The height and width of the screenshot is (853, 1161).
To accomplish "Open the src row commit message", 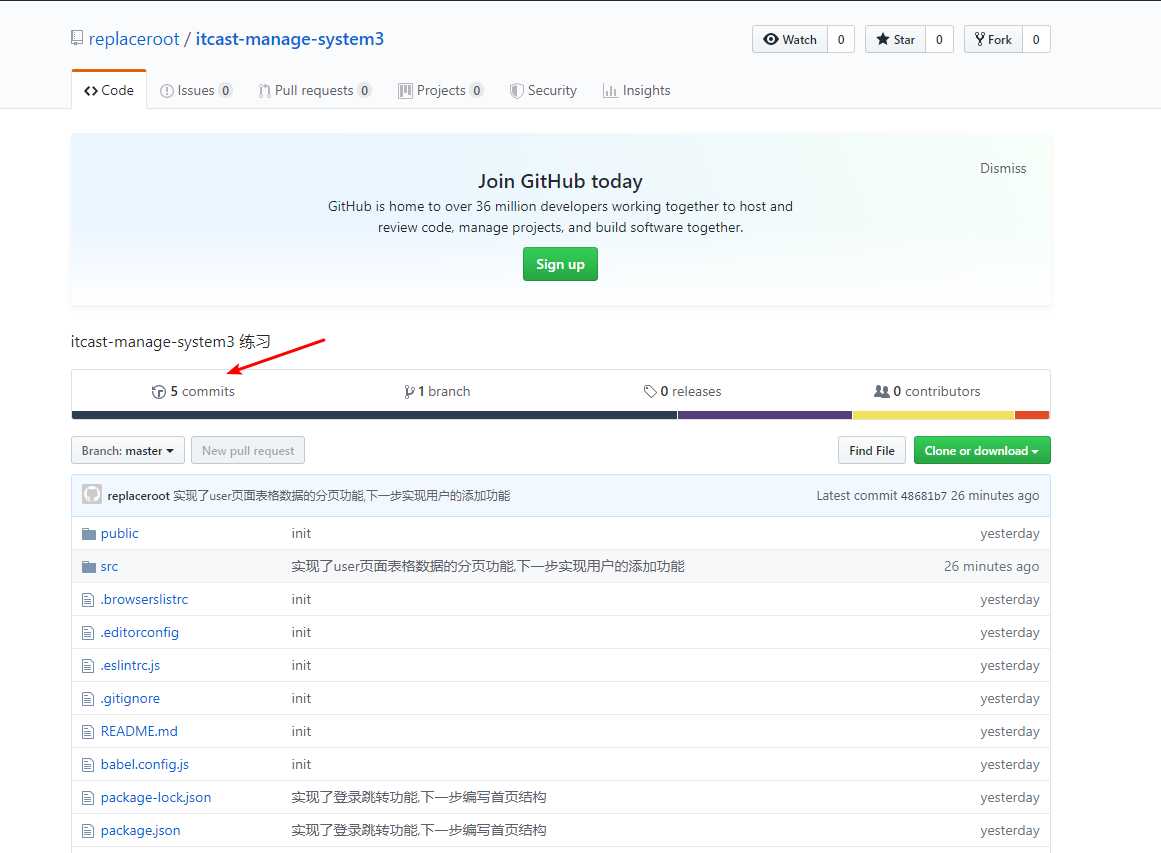I will pos(488,566).
